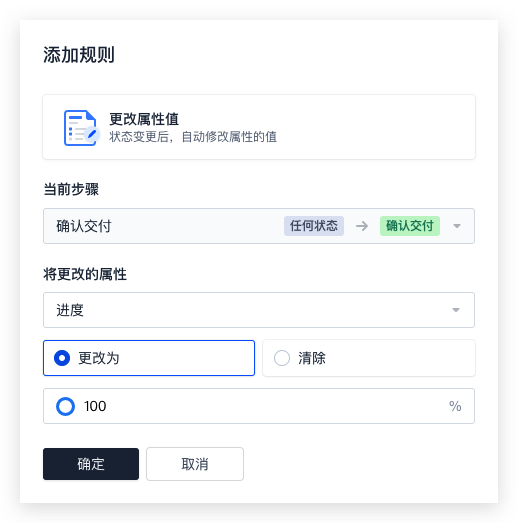
Task: Click the grey 任何状态 status tag
Action: coord(314,226)
